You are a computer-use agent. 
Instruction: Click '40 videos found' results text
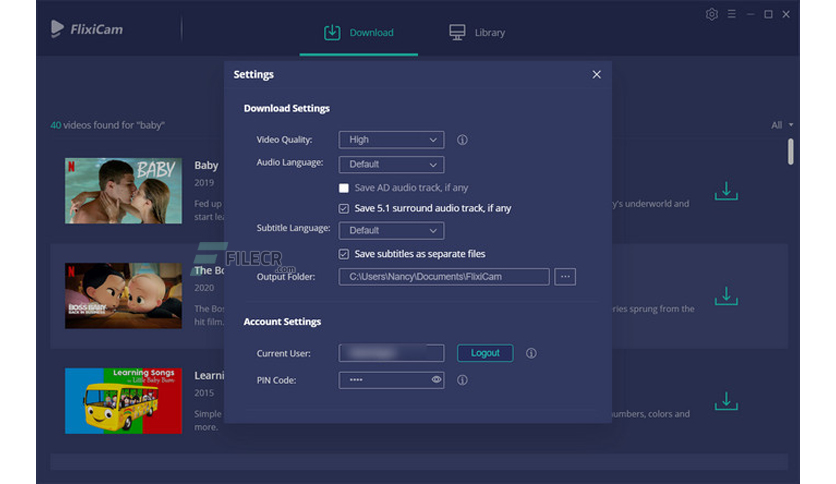(x=107, y=125)
